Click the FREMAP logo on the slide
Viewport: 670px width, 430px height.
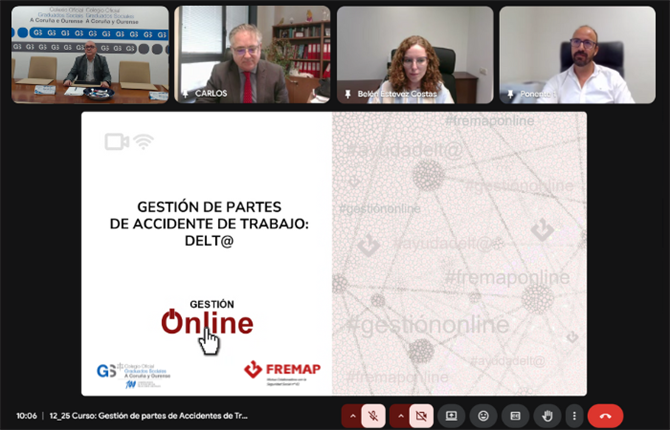coord(282,371)
